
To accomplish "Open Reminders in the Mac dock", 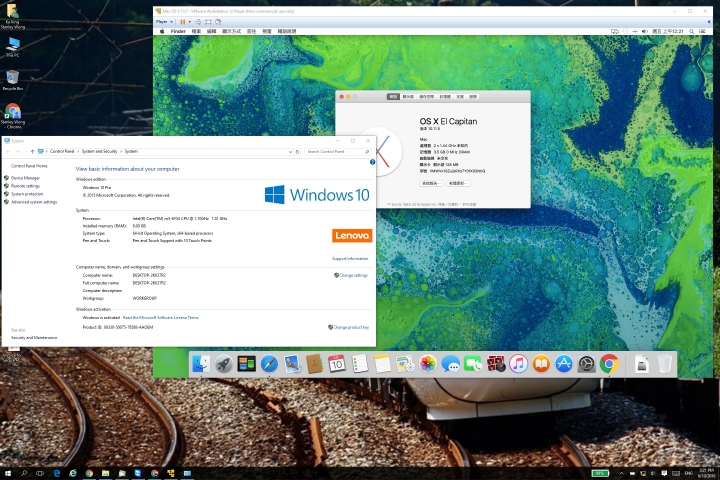I will [x=360, y=364].
